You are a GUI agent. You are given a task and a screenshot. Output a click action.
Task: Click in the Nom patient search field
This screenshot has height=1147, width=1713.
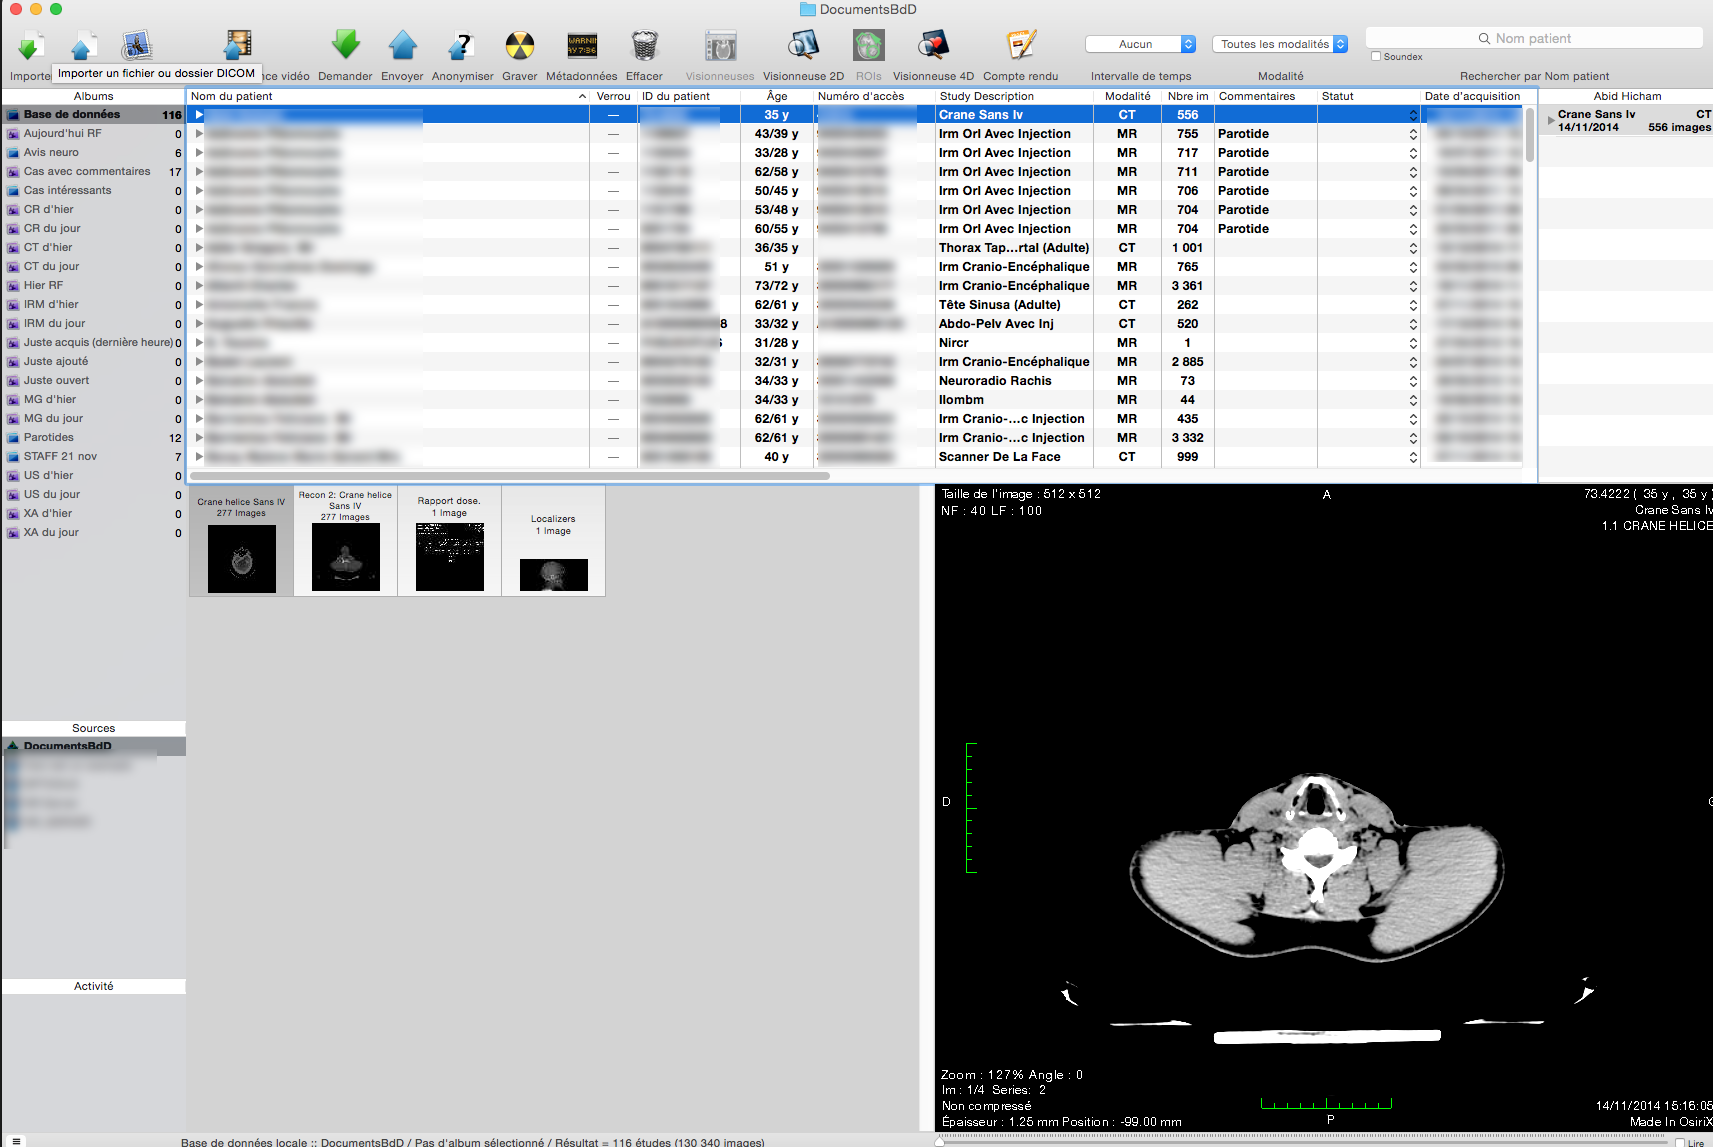pyautogui.click(x=1534, y=39)
